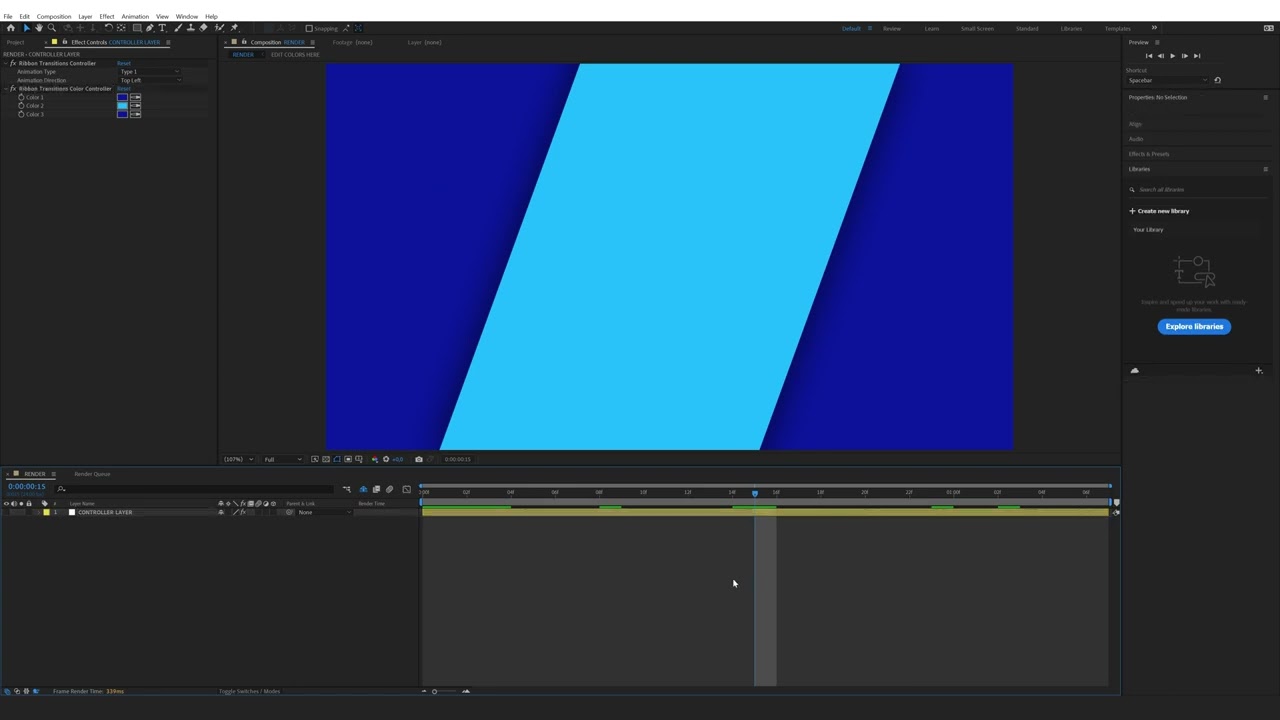Open the composition flowchart icon in timeline

coord(347,489)
